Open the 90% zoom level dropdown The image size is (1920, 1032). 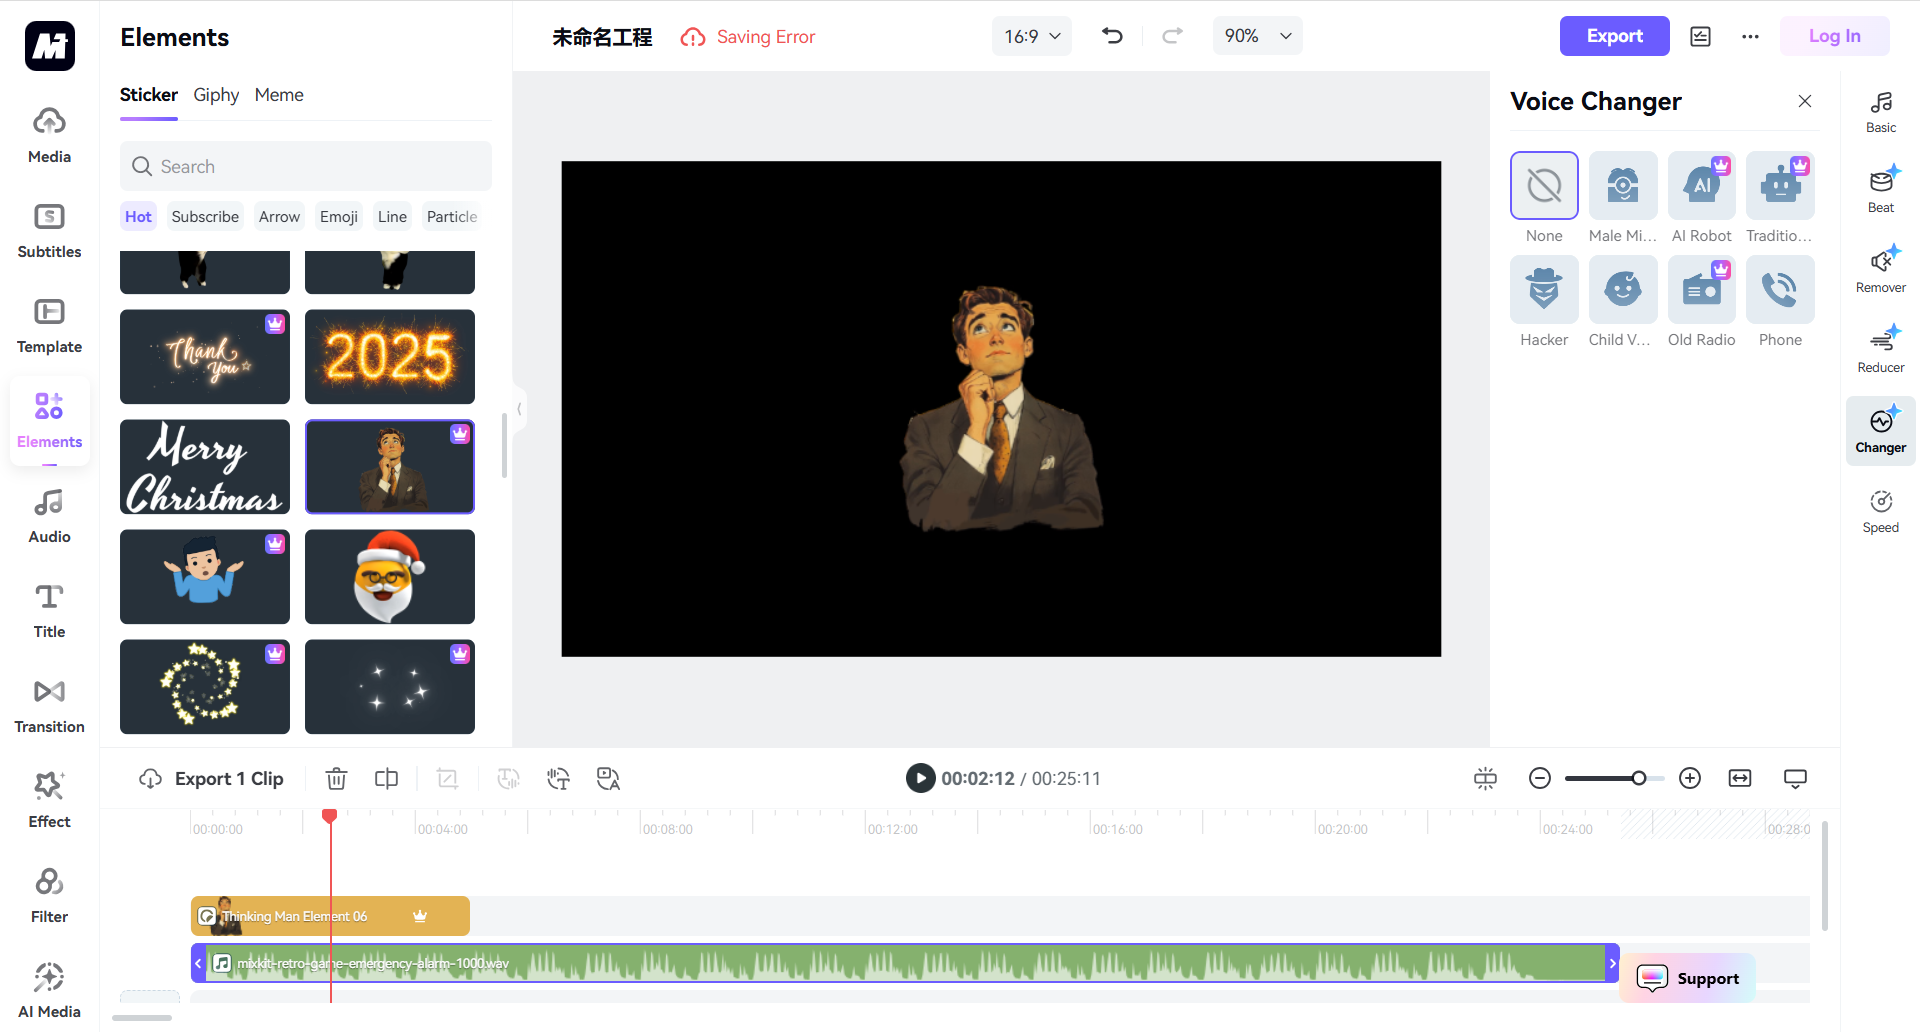pos(1256,36)
